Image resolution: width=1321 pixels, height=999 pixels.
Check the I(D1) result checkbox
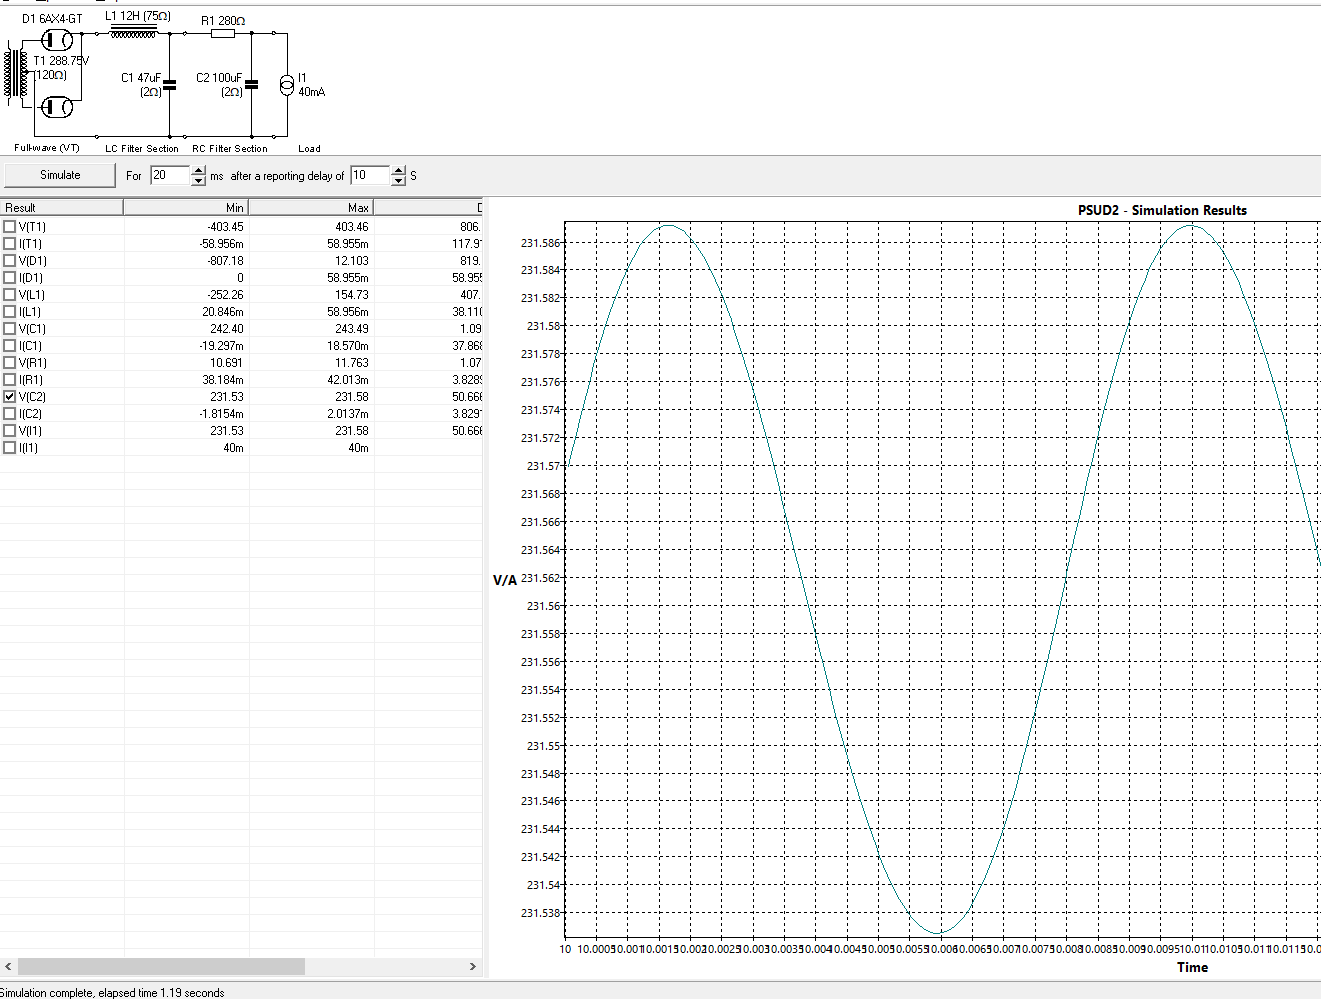(x=10, y=278)
